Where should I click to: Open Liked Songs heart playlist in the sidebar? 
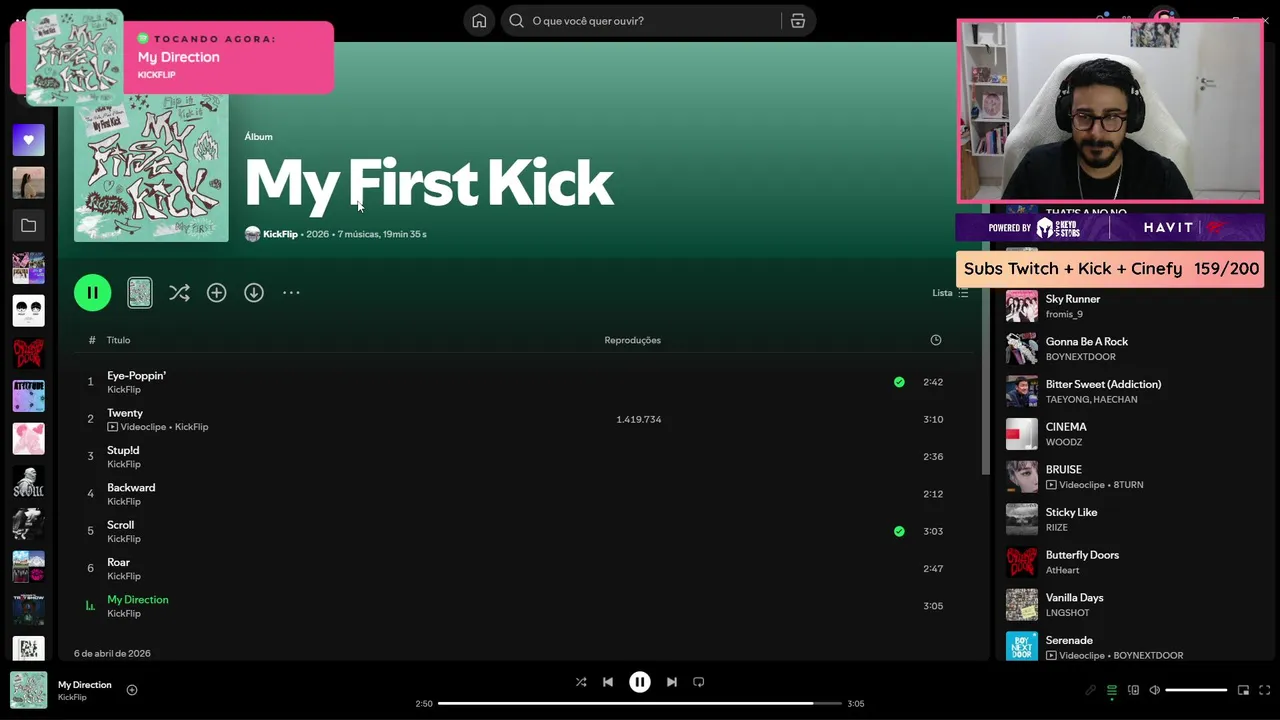pos(28,140)
